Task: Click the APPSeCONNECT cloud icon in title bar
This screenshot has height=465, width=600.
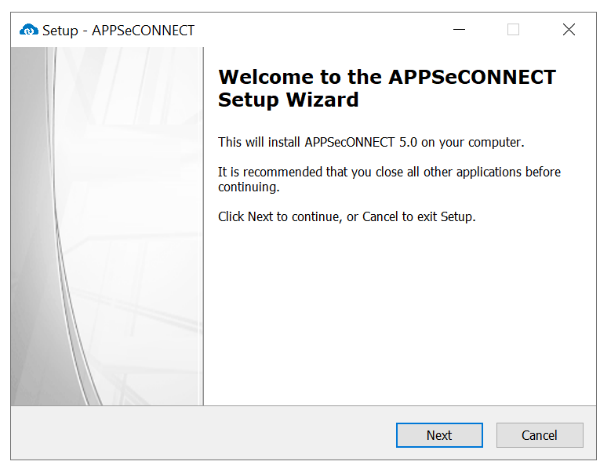Action: [28, 30]
